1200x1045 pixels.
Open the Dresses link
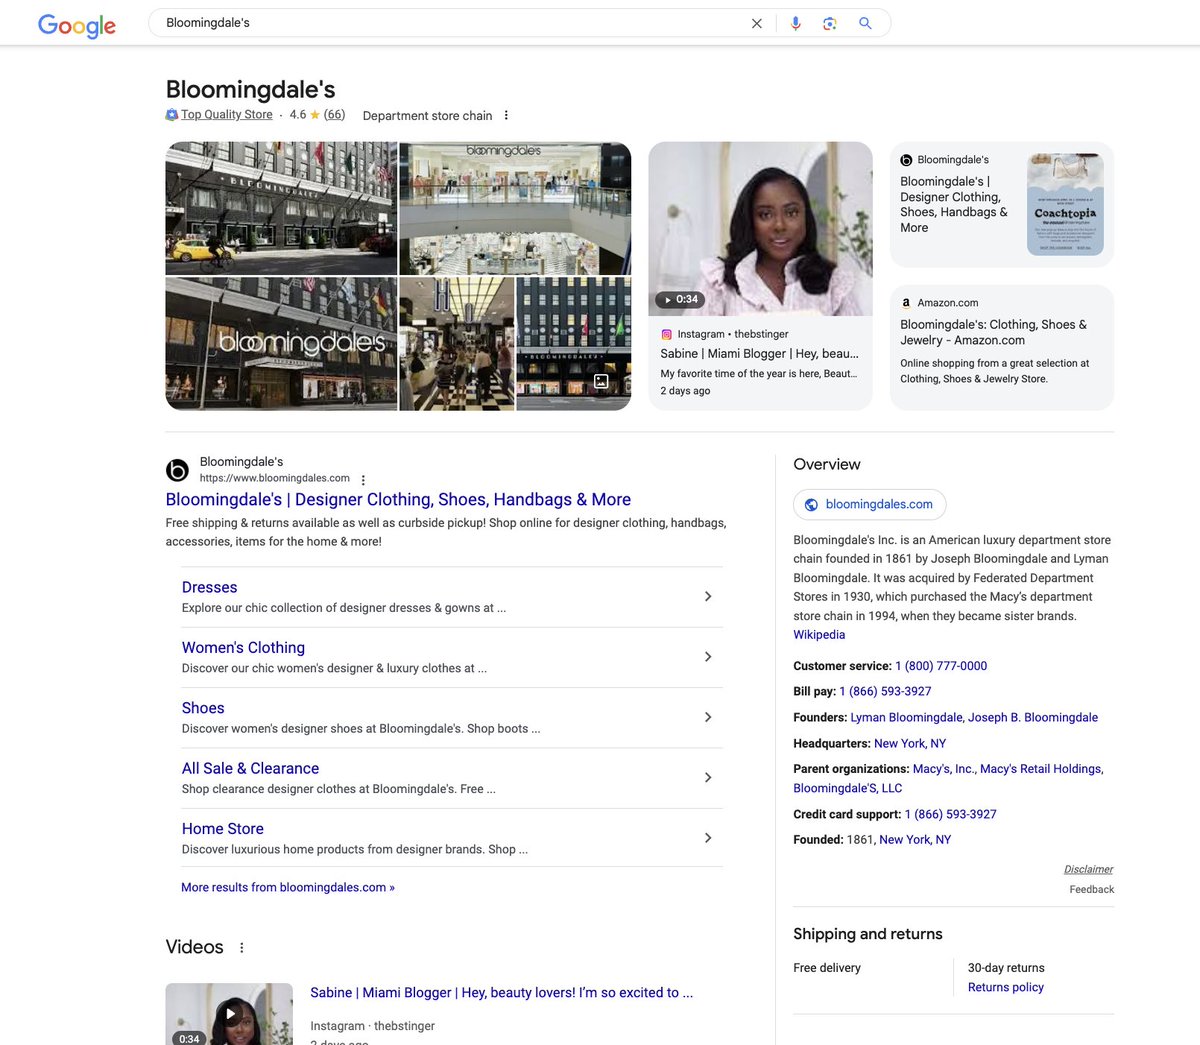(x=209, y=587)
